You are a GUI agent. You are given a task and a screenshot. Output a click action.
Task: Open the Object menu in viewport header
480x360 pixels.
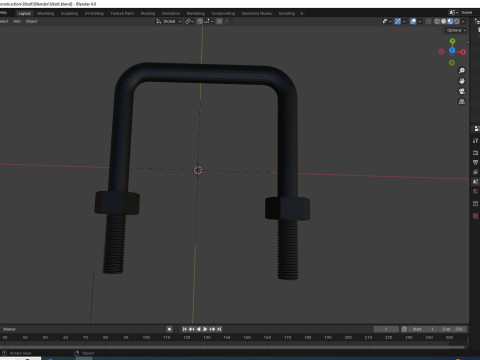point(32,21)
